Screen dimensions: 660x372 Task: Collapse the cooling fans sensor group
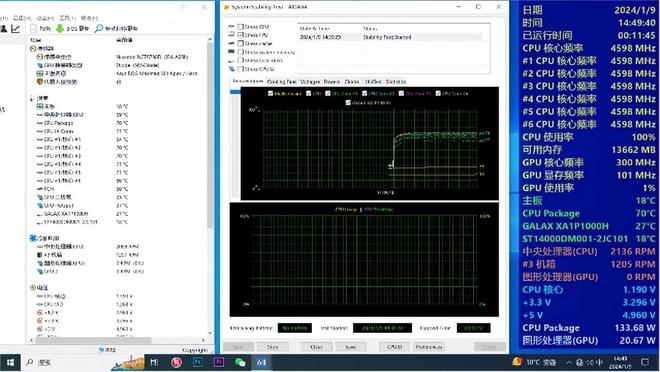tap(32, 238)
